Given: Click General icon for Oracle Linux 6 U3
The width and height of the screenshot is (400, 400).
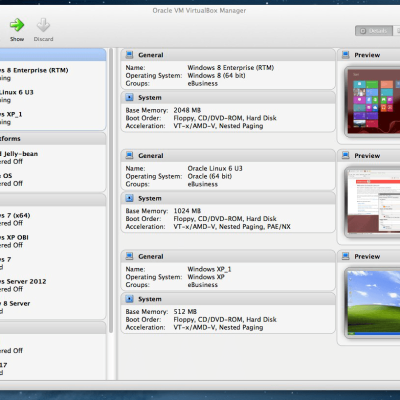Looking at the screenshot, I should click(x=129, y=155).
